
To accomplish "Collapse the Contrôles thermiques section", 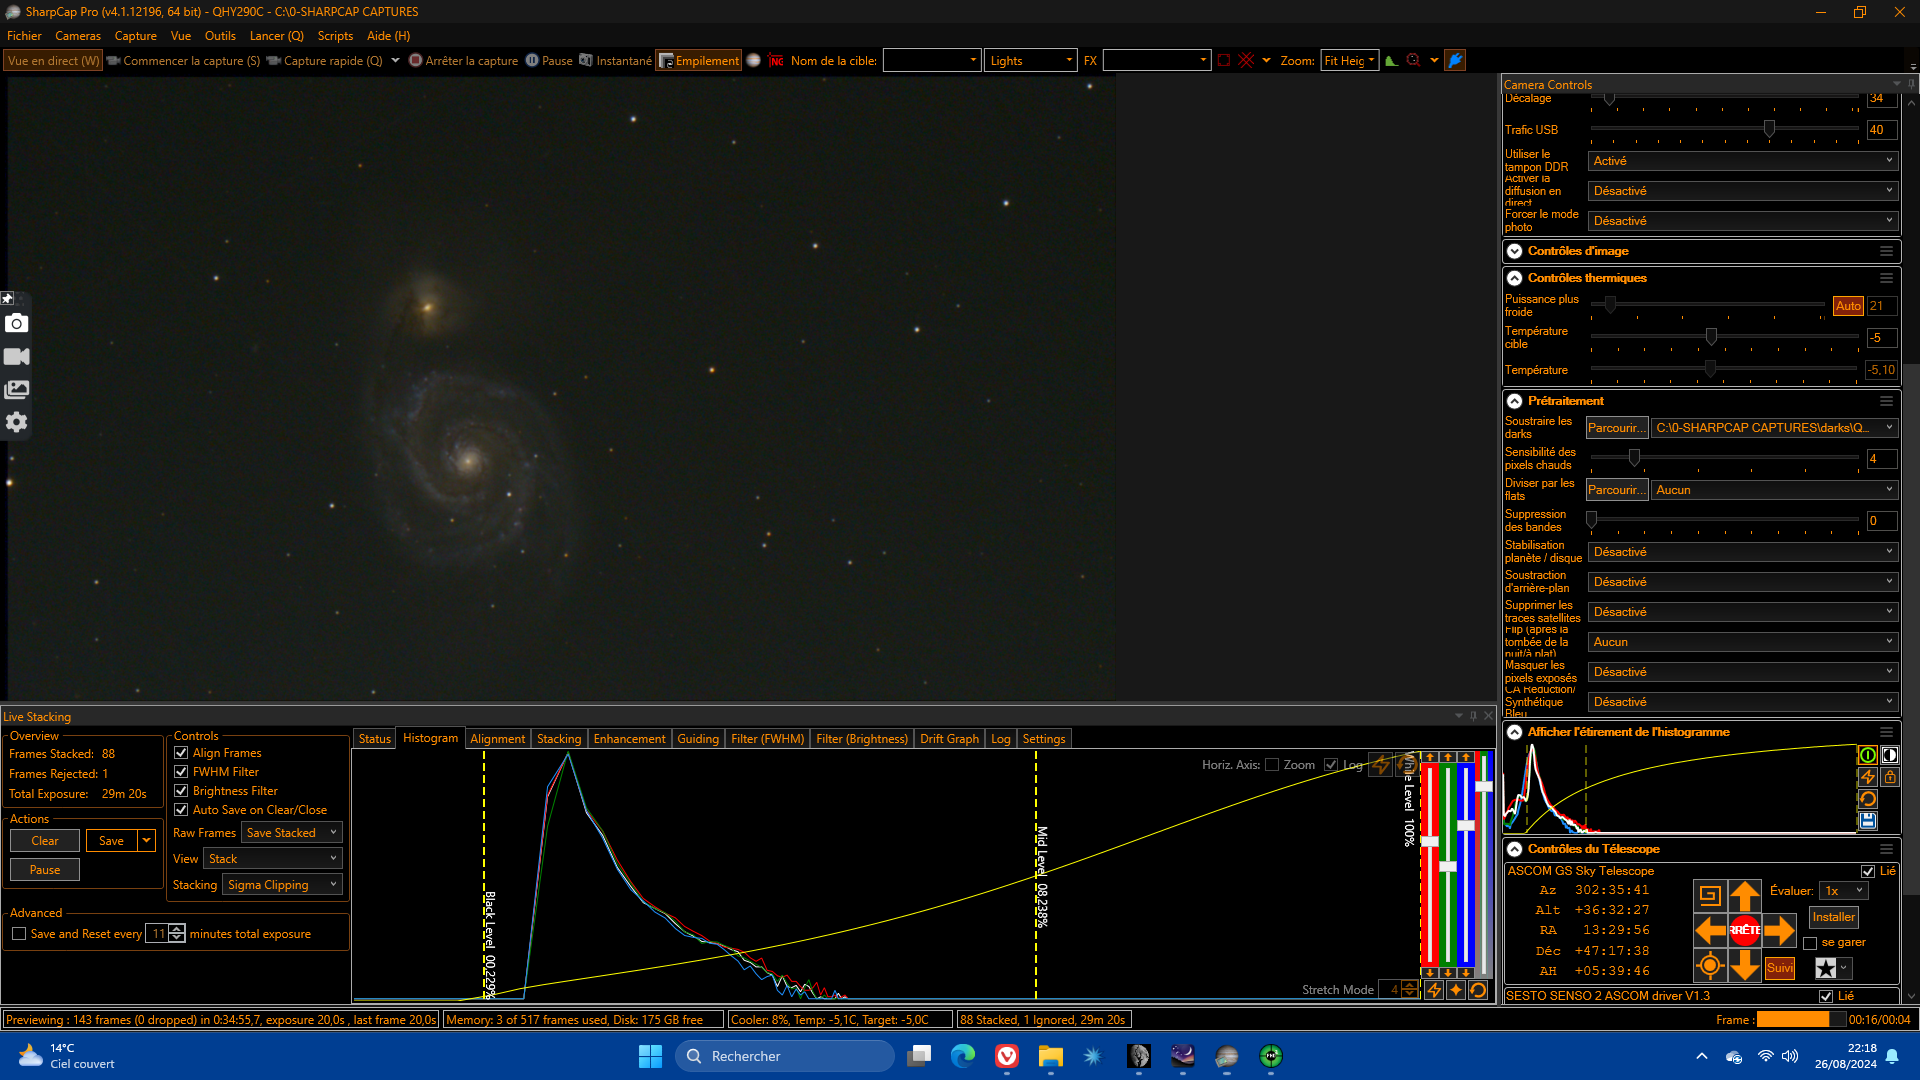I will click(x=1515, y=278).
